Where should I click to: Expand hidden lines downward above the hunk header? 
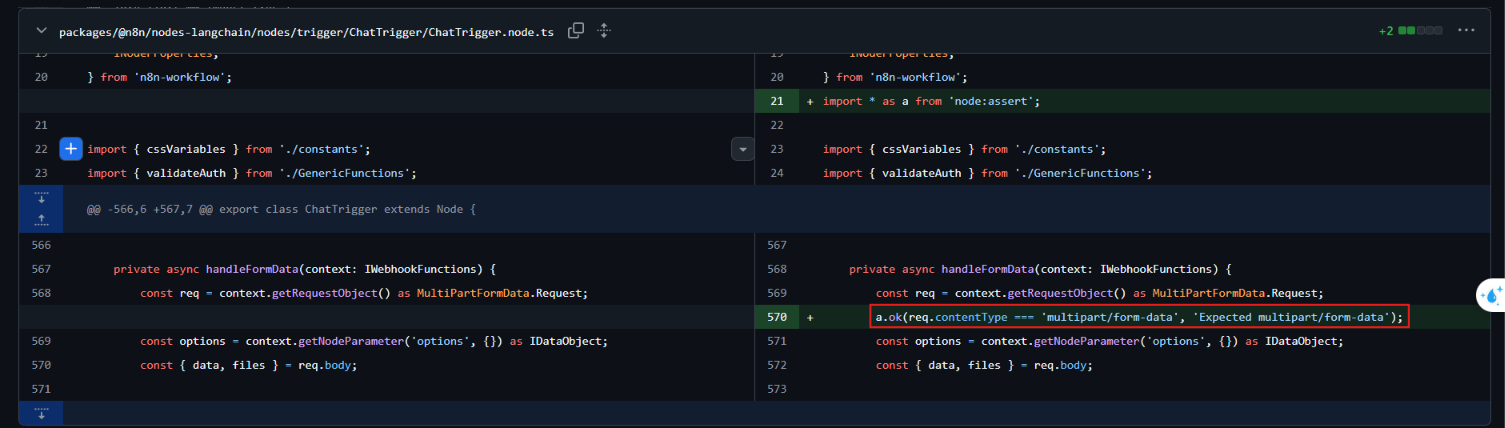click(41, 197)
